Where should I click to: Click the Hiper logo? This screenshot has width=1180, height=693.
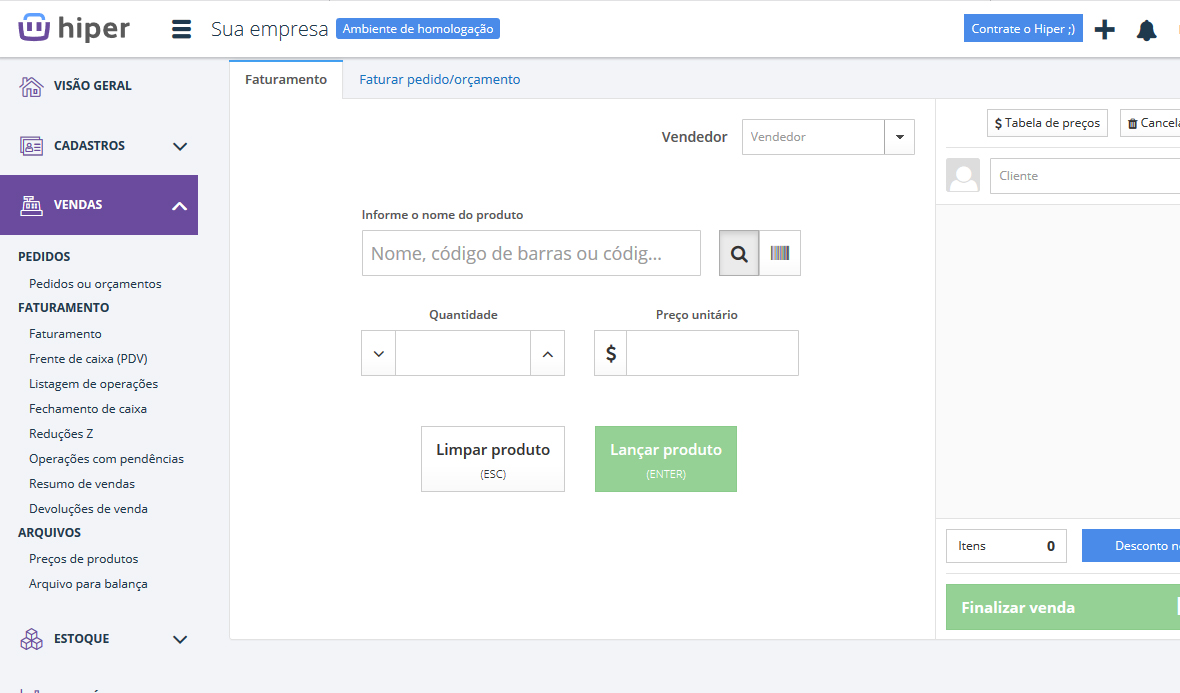(75, 28)
